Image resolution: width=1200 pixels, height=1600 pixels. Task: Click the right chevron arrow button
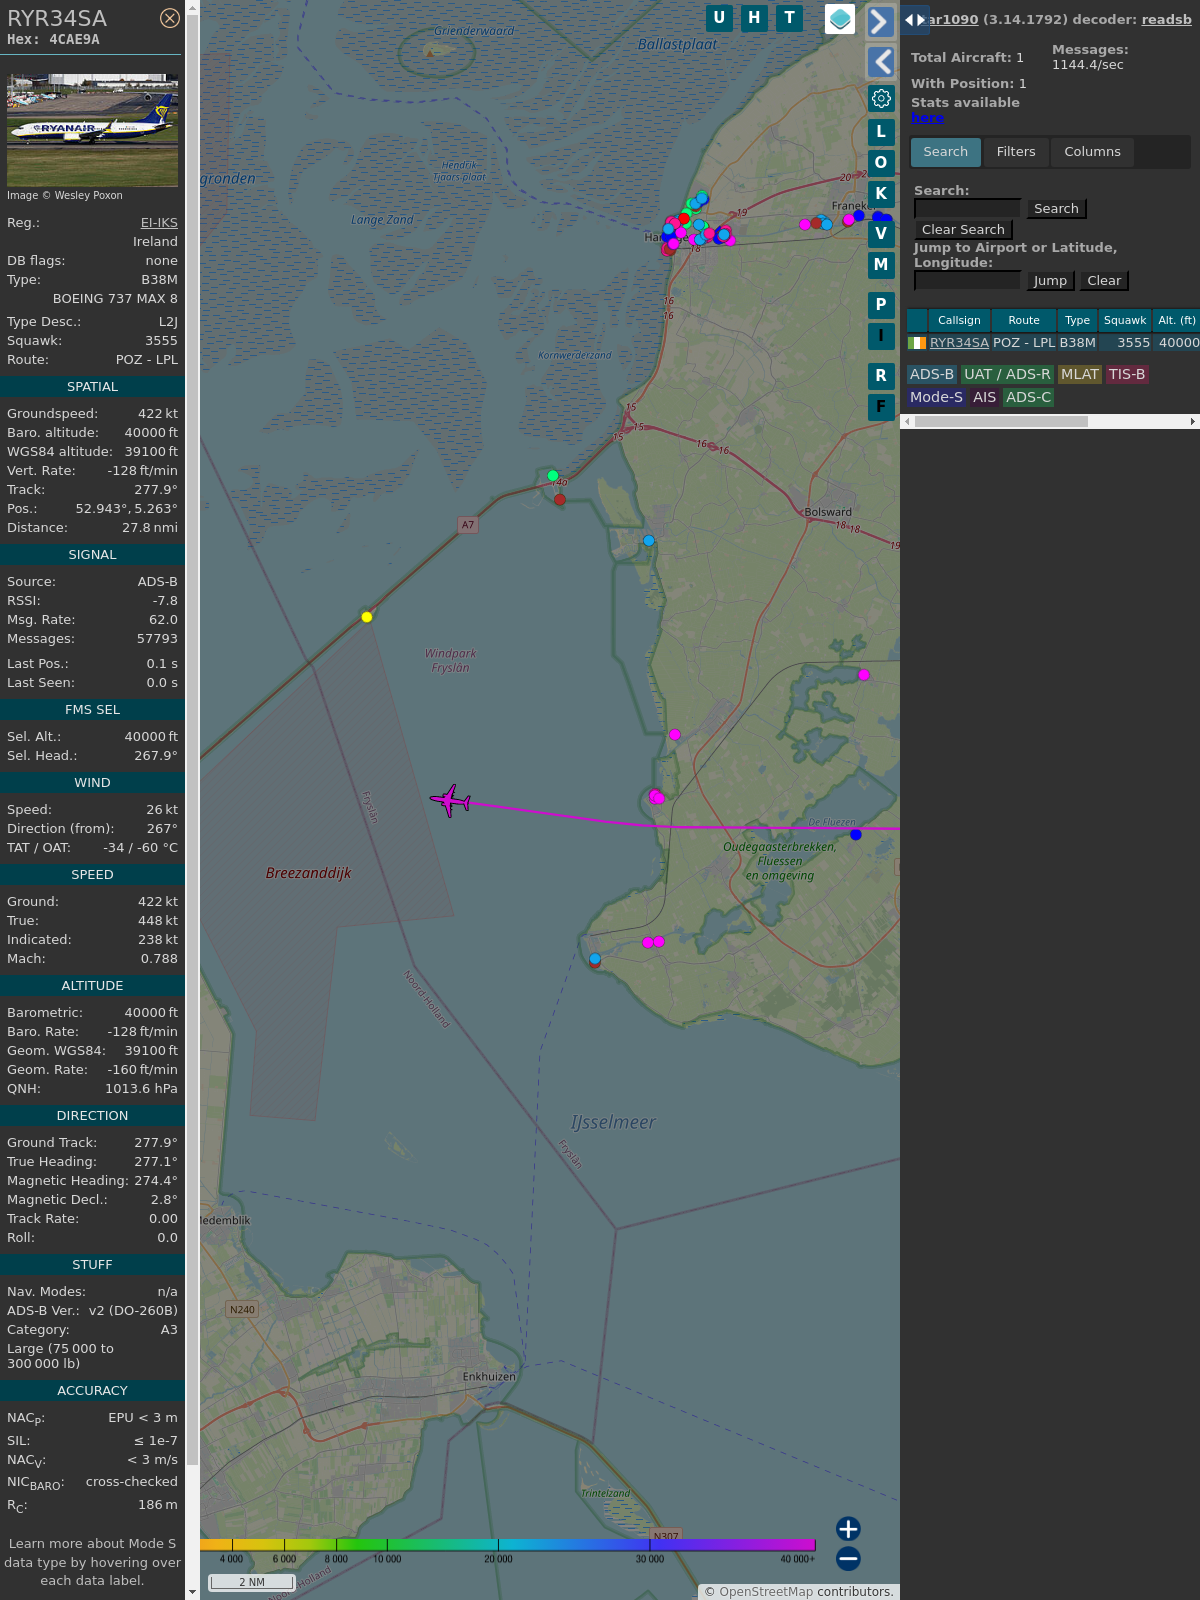(x=881, y=22)
